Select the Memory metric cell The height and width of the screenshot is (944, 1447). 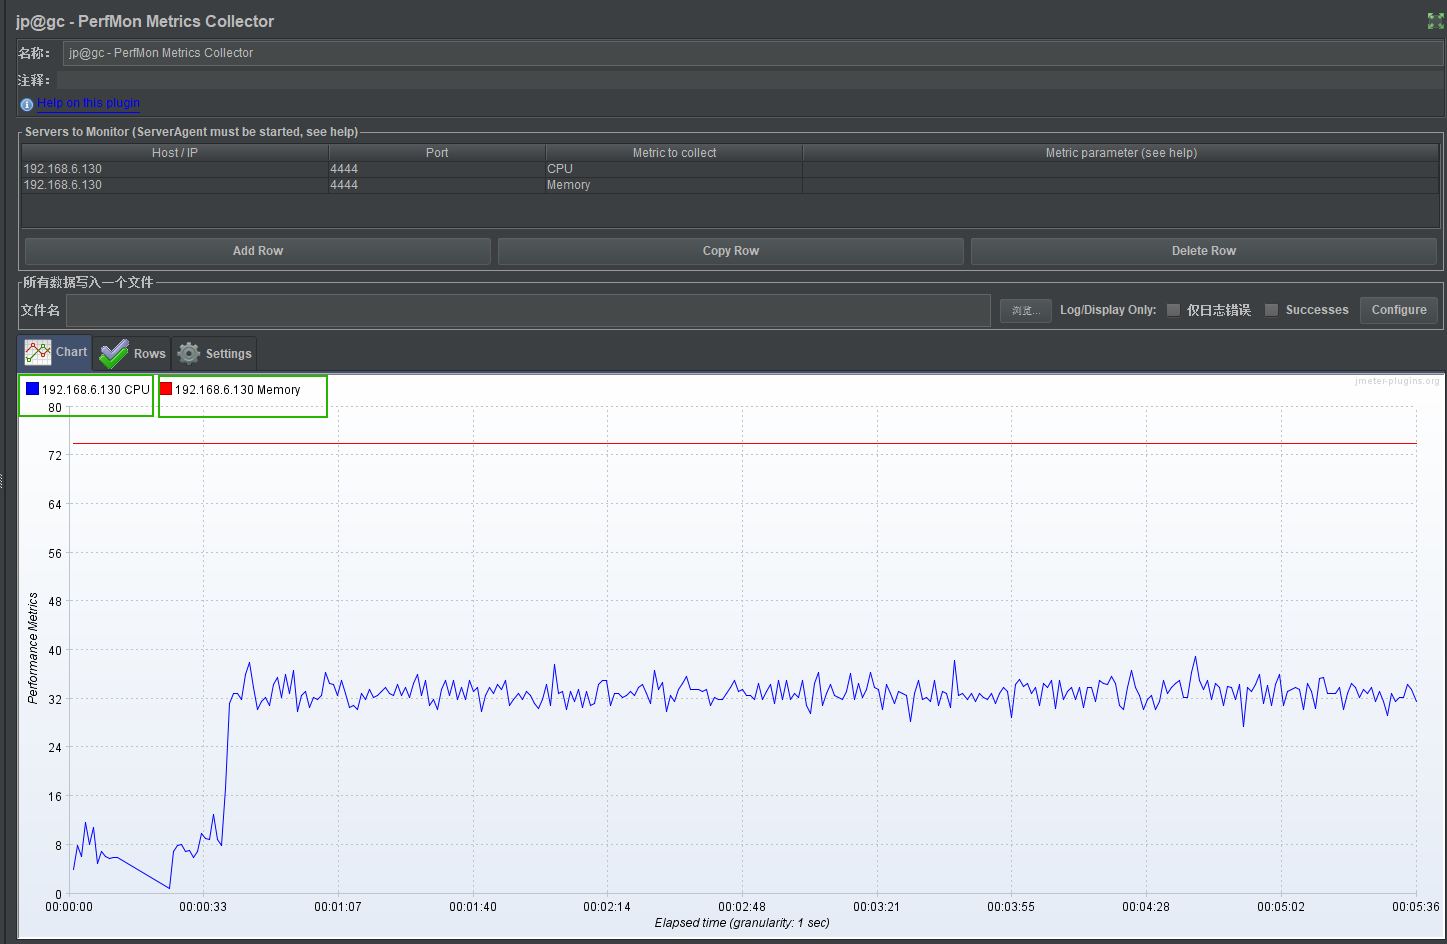674,185
